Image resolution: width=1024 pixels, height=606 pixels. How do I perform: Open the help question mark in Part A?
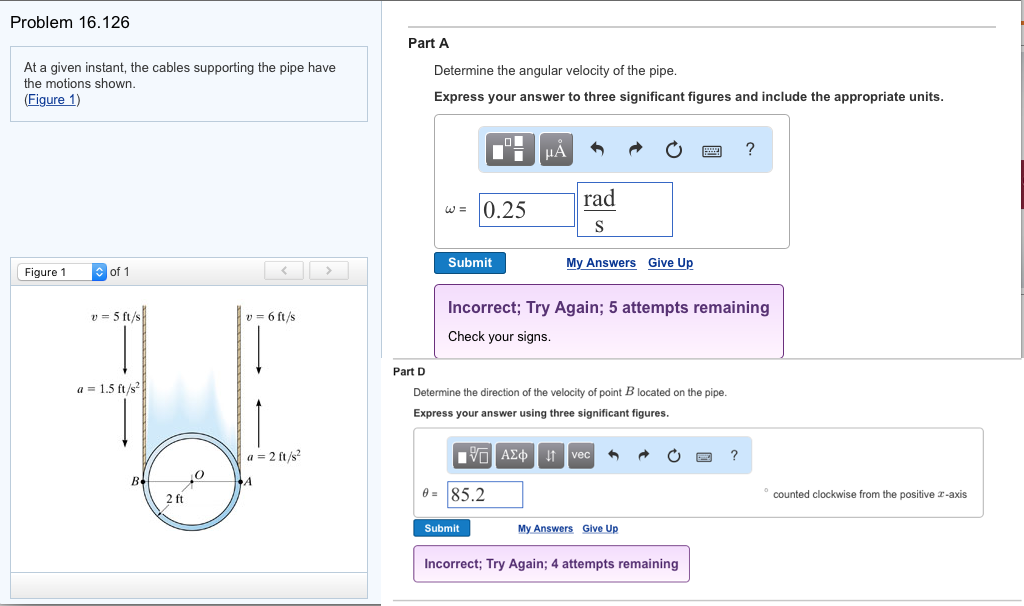(750, 150)
